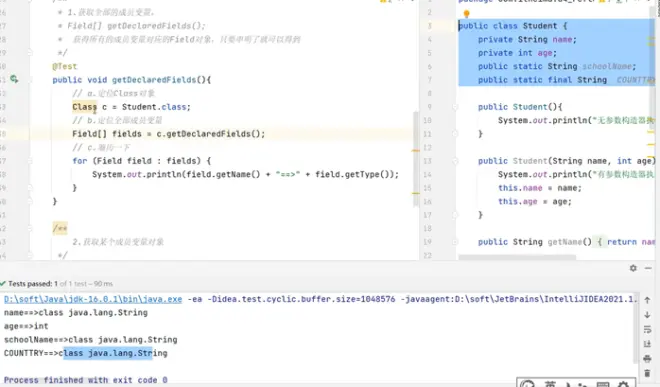Image resolution: width=660 pixels, height=387 pixels.
Task: Expand the folded getName() method
Action: pos(455,242)
